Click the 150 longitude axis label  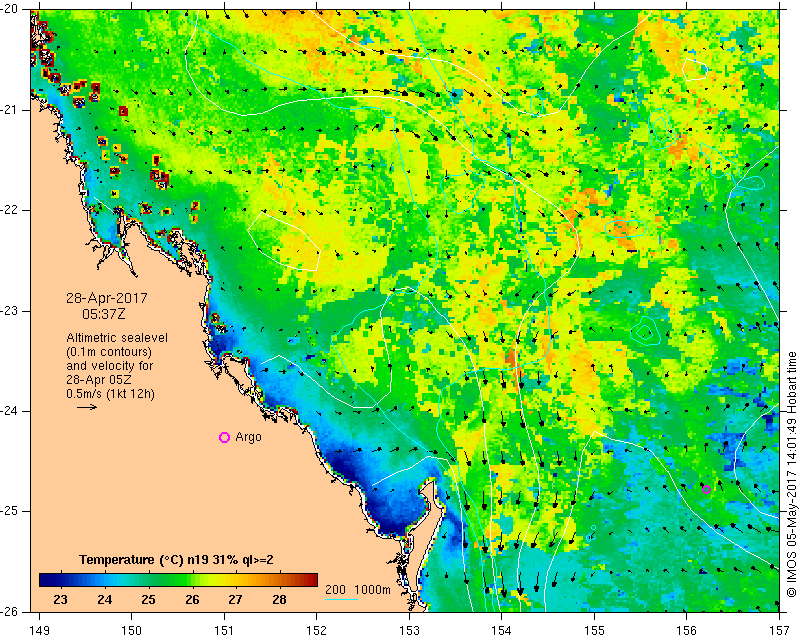click(x=132, y=631)
